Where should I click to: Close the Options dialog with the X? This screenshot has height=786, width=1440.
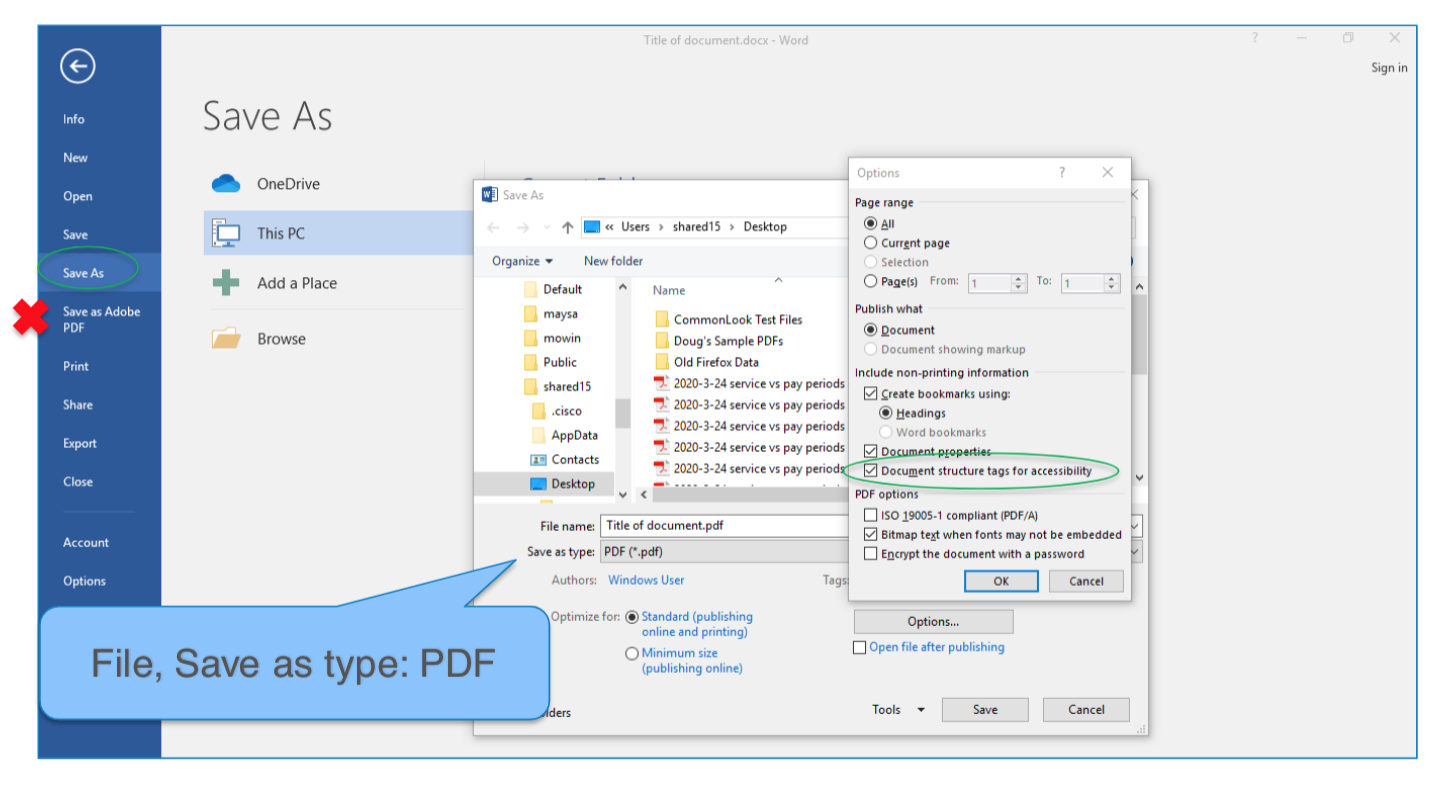pos(1107,172)
